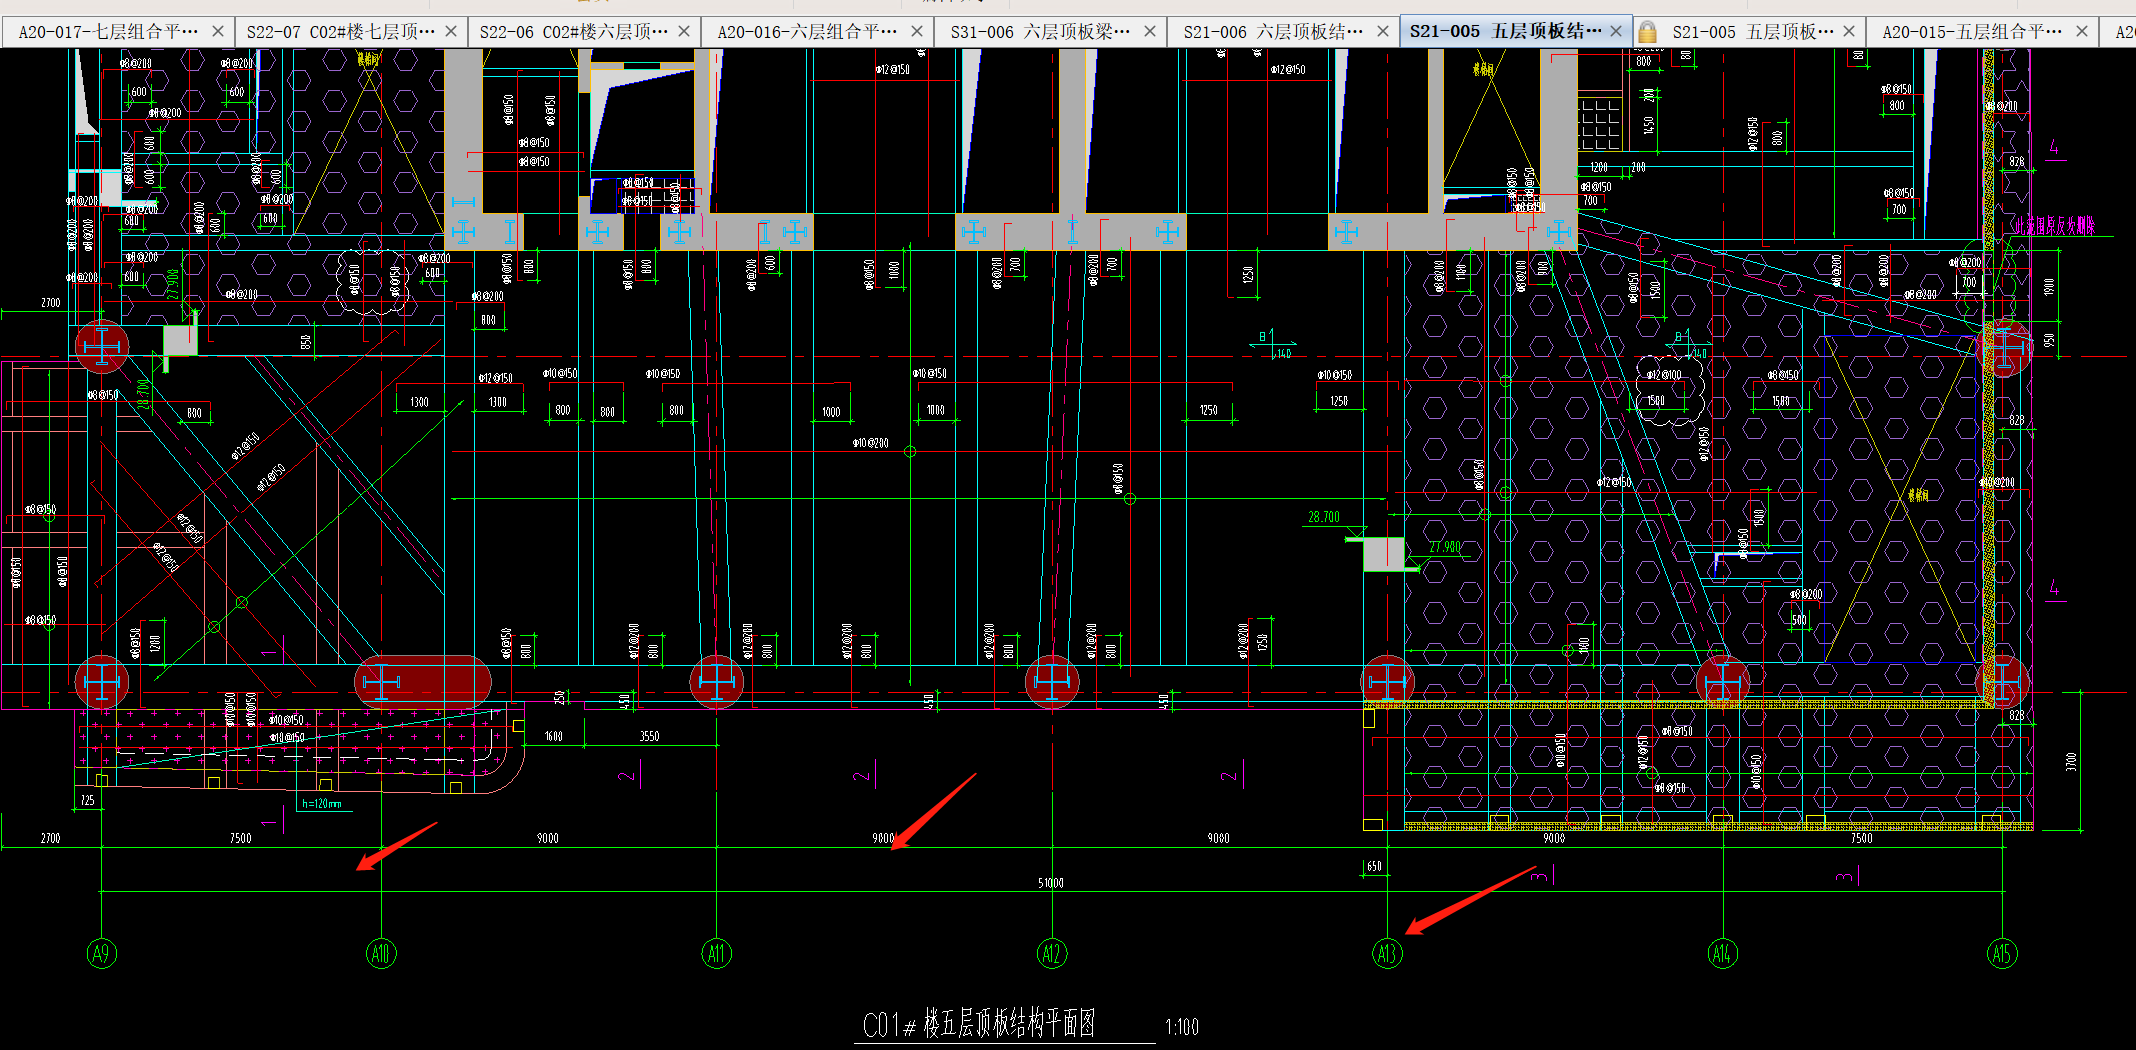Pick the elongated red column marker on axis A10
The width and height of the screenshot is (2136, 1050).
pos(423,683)
